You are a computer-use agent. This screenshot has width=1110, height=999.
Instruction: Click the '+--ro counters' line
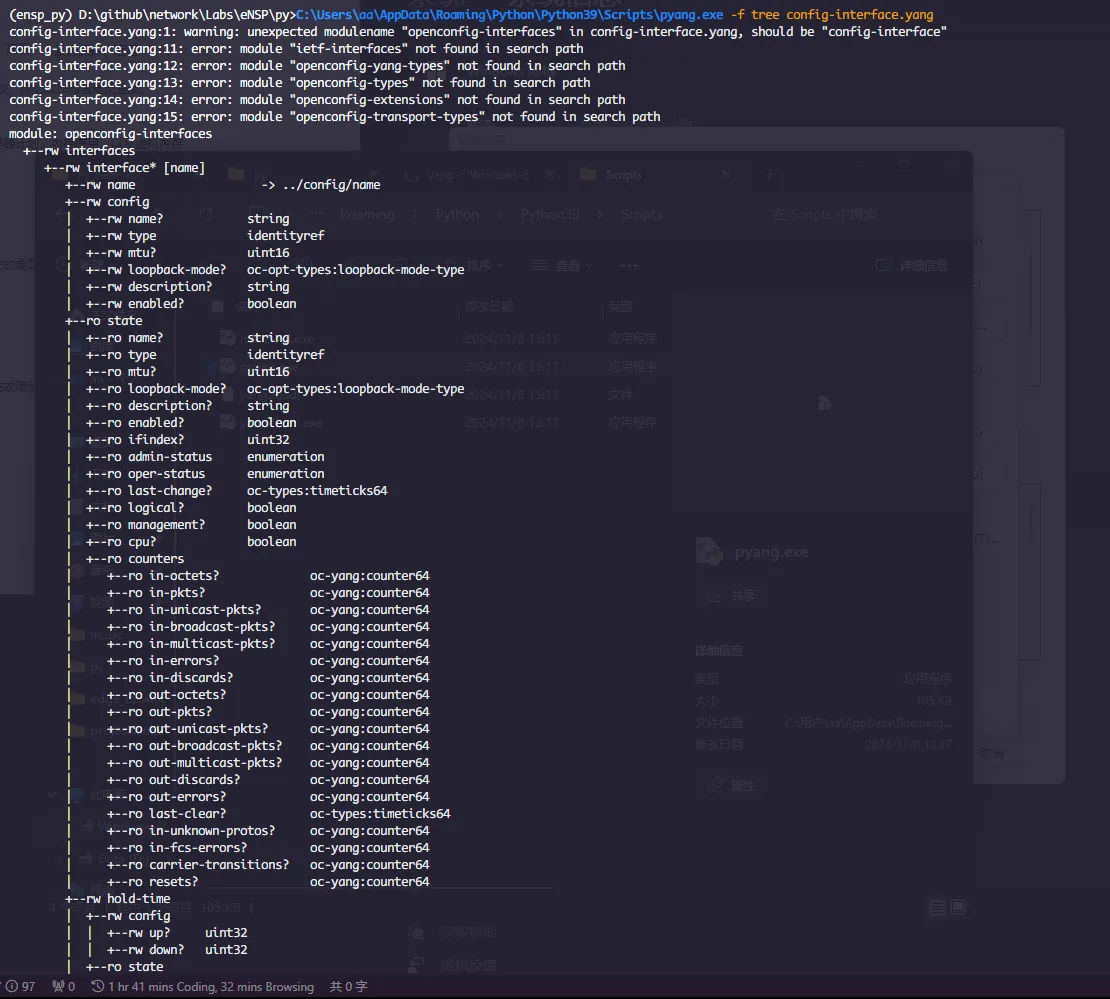point(135,558)
